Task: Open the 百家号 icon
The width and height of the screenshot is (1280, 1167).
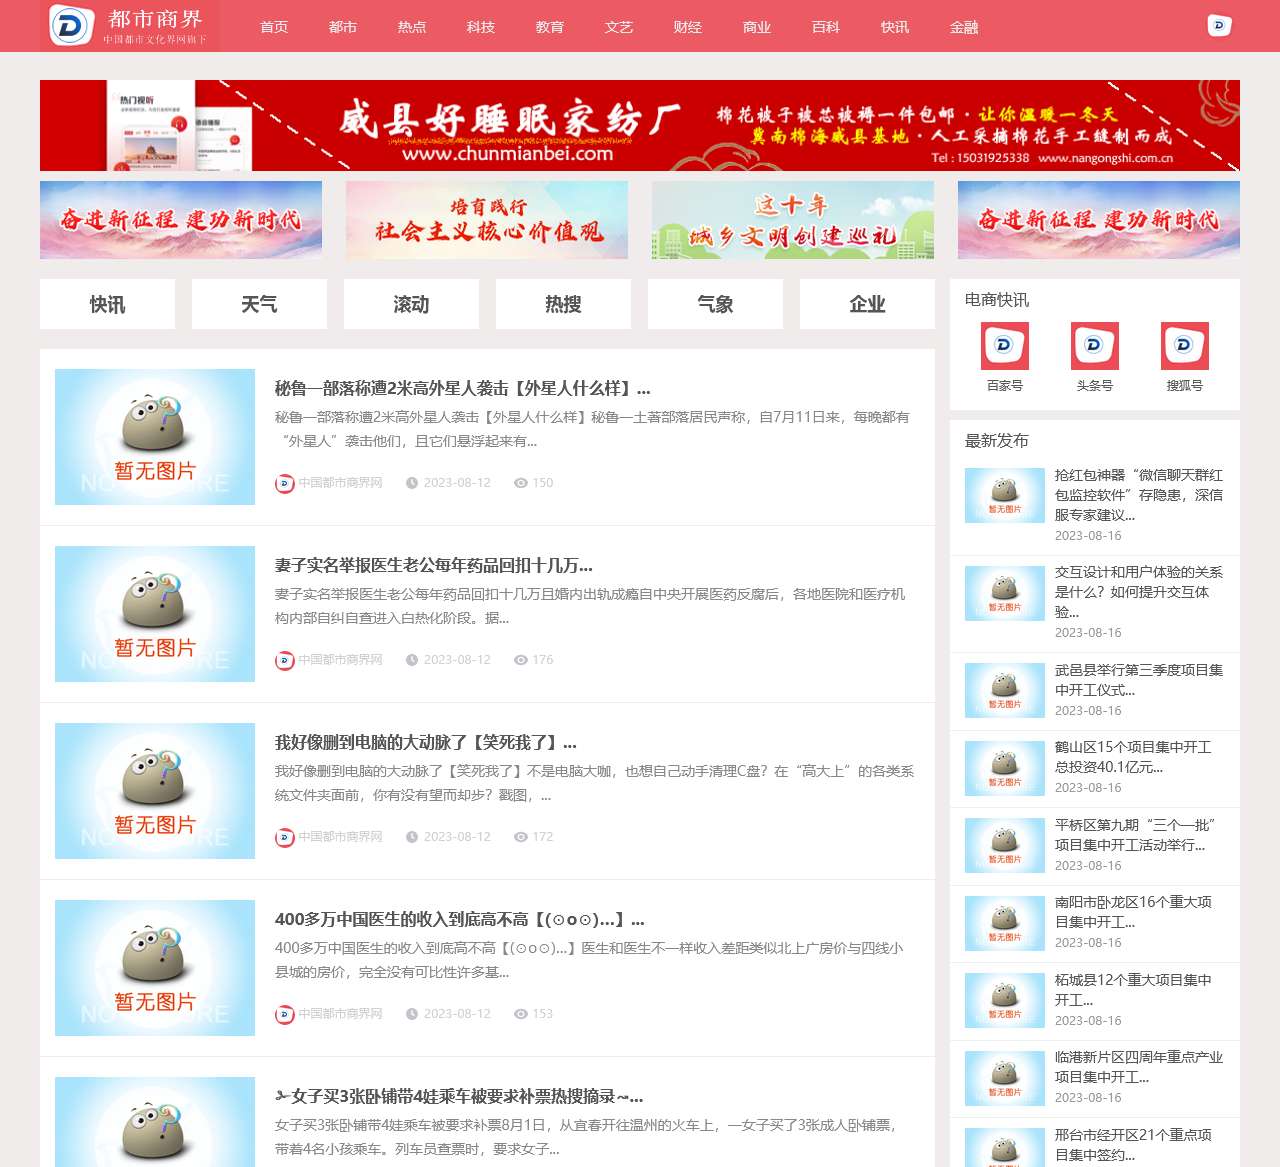Action: coord(1005,346)
